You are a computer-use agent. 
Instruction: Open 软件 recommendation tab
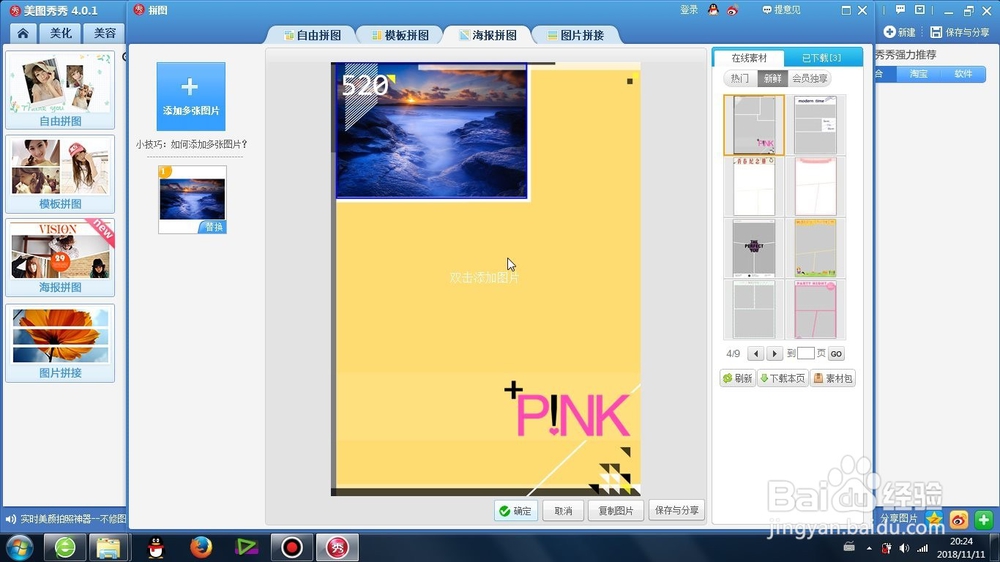(x=963, y=73)
